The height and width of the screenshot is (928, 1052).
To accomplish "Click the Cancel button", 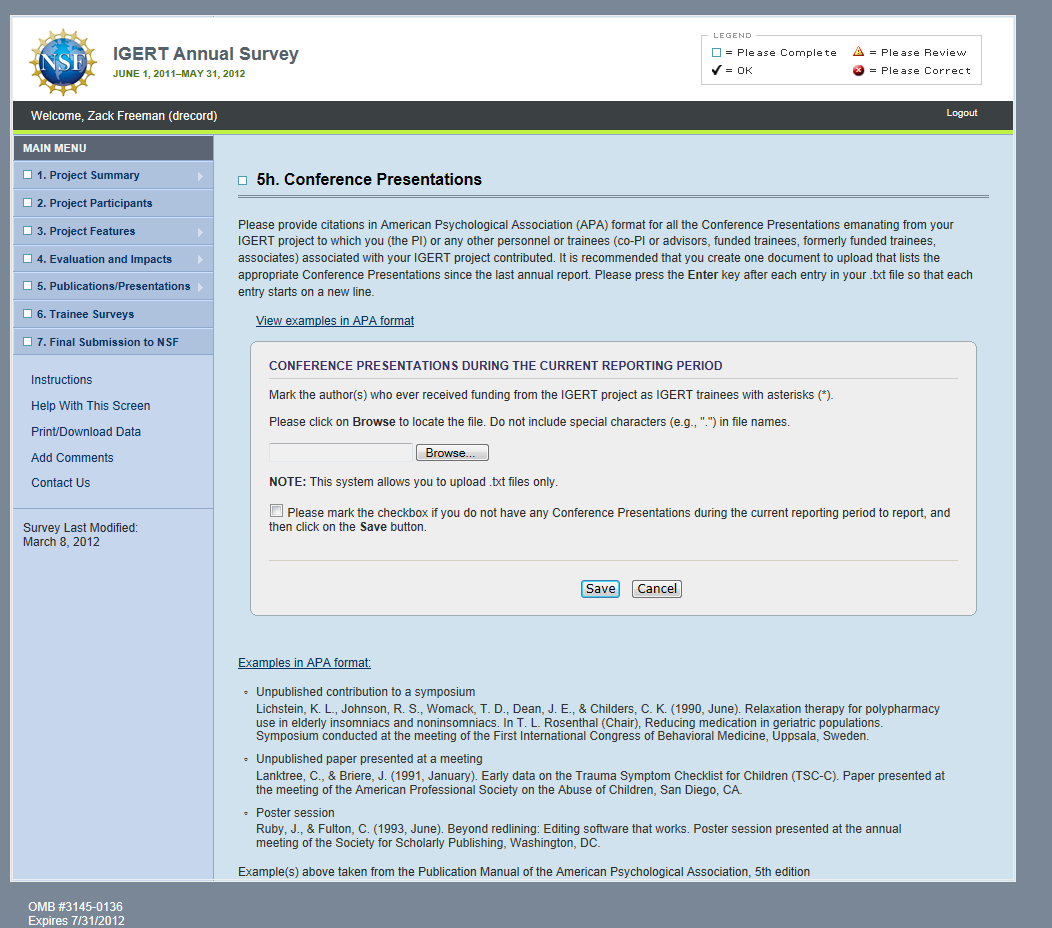I will [657, 589].
